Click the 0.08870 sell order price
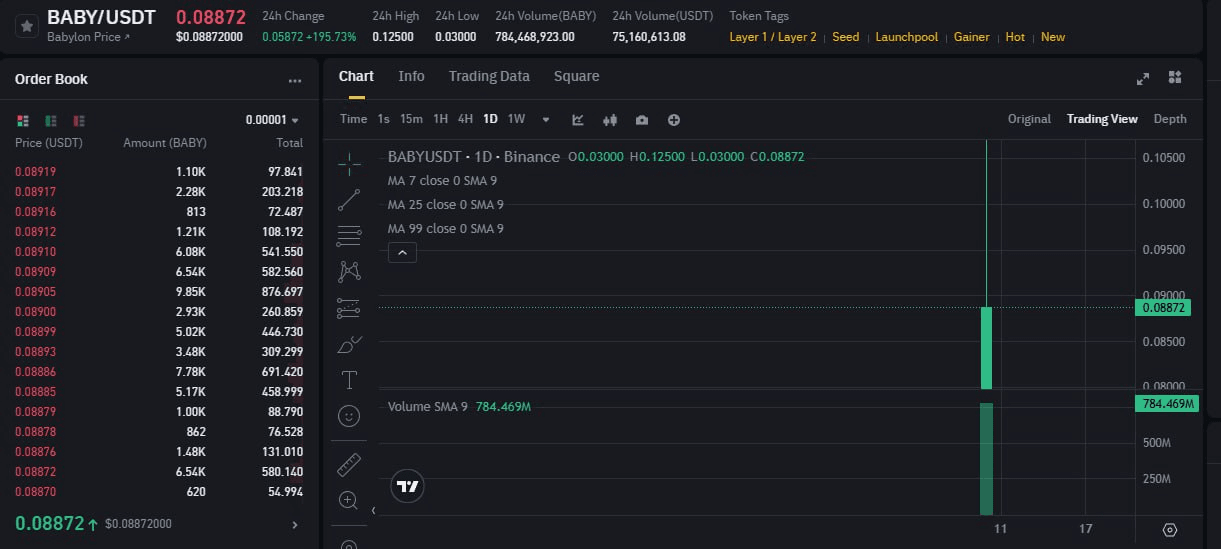This screenshot has width=1221, height=549. point(36,492)
